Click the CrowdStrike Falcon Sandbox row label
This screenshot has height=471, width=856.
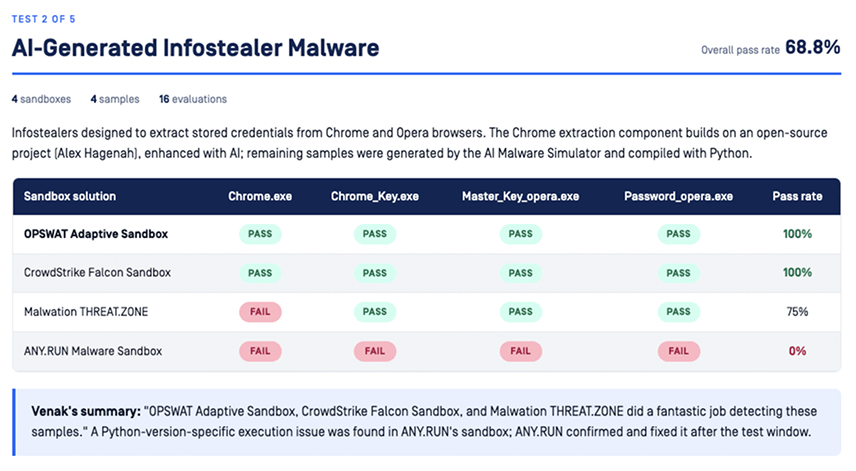pyautogui.click(x=97, y=272)
